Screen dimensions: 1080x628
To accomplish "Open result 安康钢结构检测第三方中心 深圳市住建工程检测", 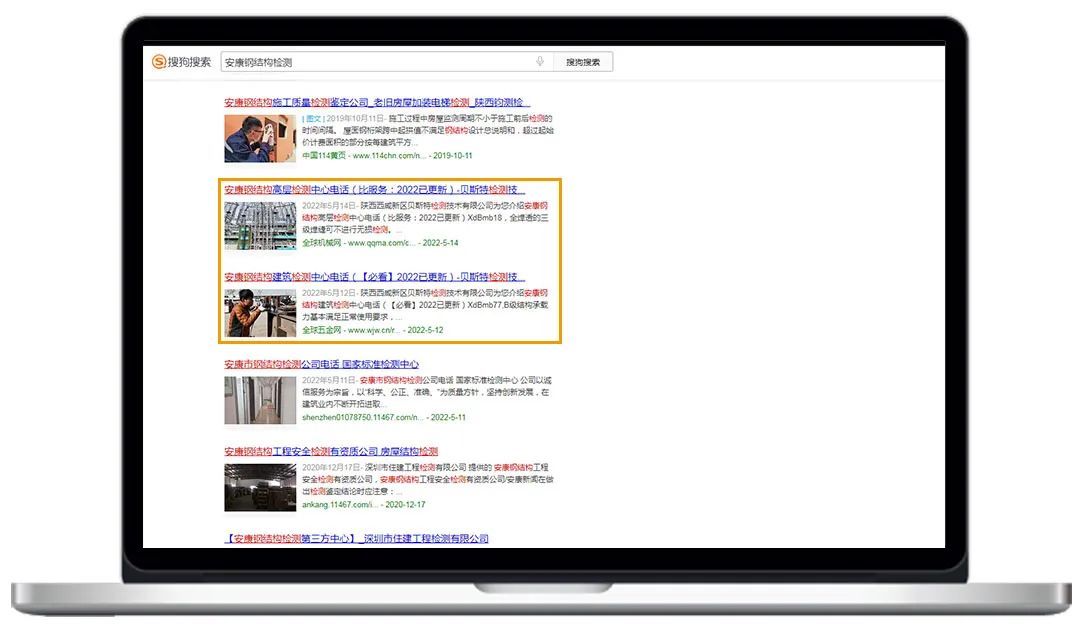I will 356,538.
